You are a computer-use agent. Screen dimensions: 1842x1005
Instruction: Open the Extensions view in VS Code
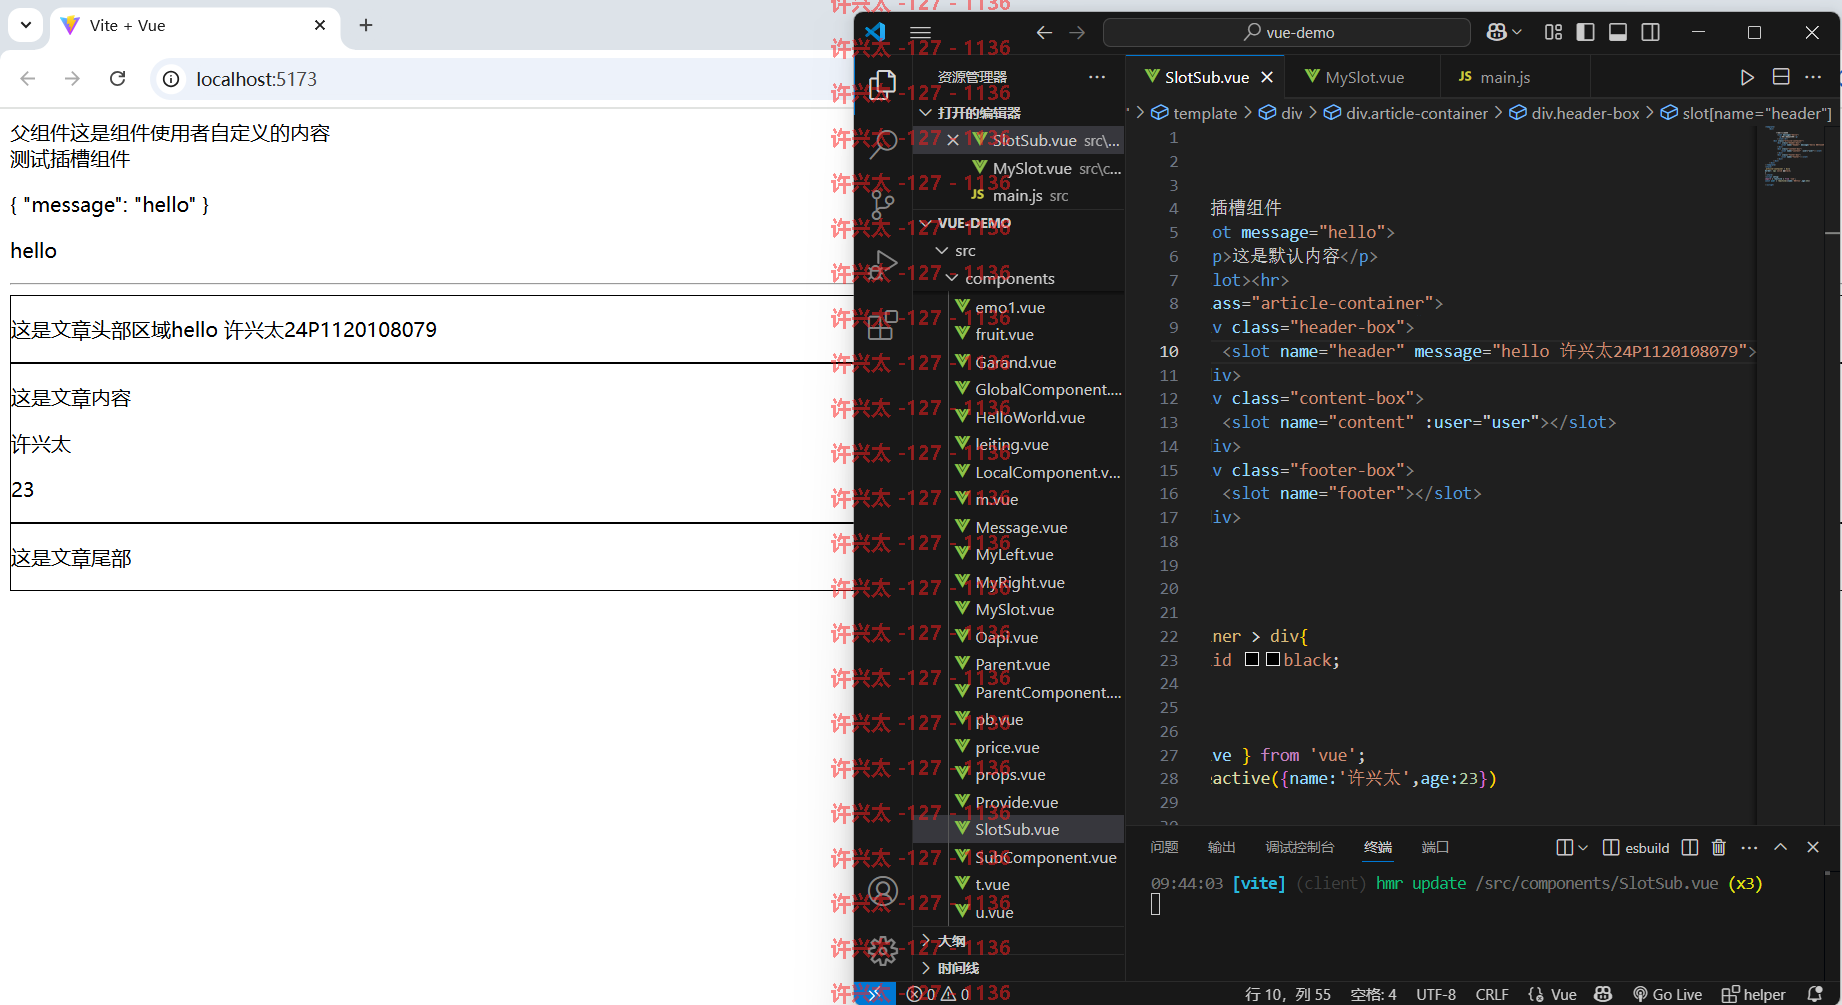[882, 325]
